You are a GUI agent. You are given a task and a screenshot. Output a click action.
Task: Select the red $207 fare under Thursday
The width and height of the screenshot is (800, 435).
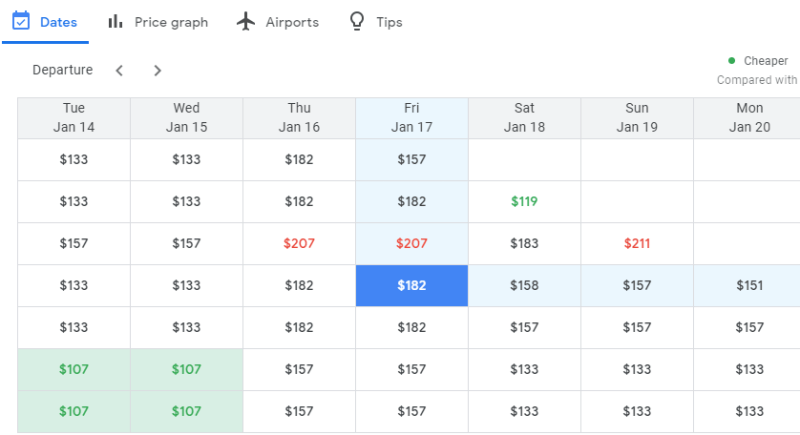[x=299, y=244]
